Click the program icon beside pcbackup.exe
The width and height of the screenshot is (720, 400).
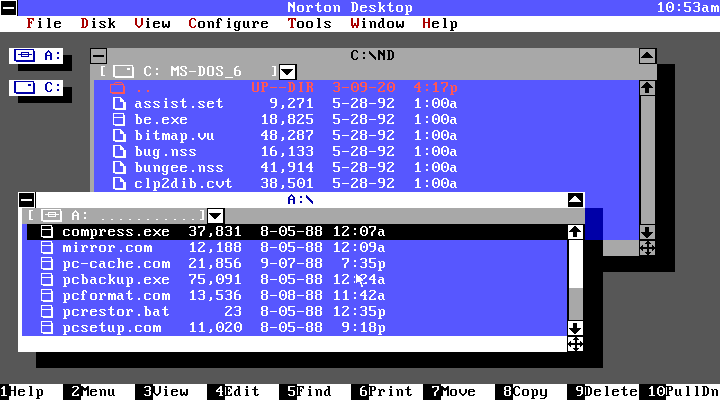coord(47,280)
